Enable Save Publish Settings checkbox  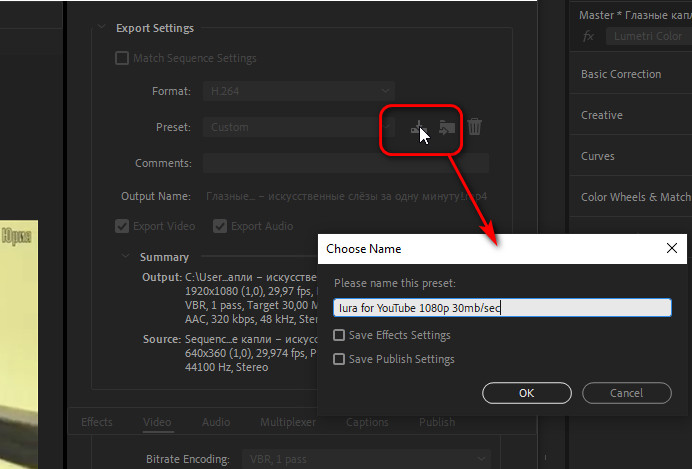339,359
